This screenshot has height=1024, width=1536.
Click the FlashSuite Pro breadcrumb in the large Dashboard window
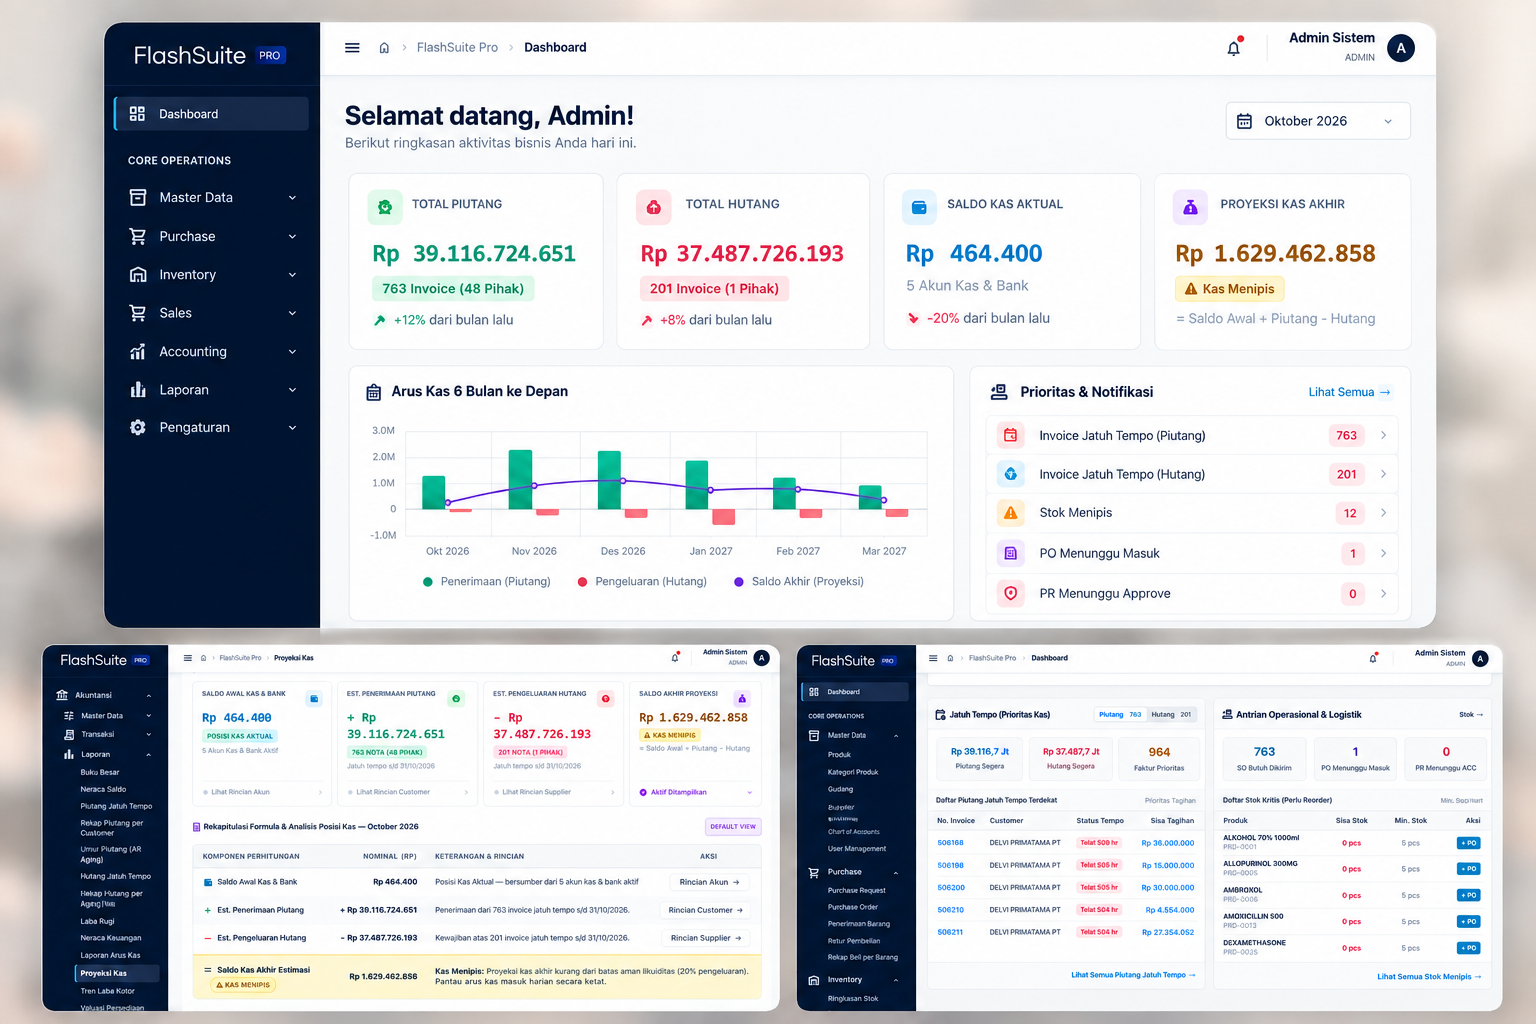click(457, 48)
